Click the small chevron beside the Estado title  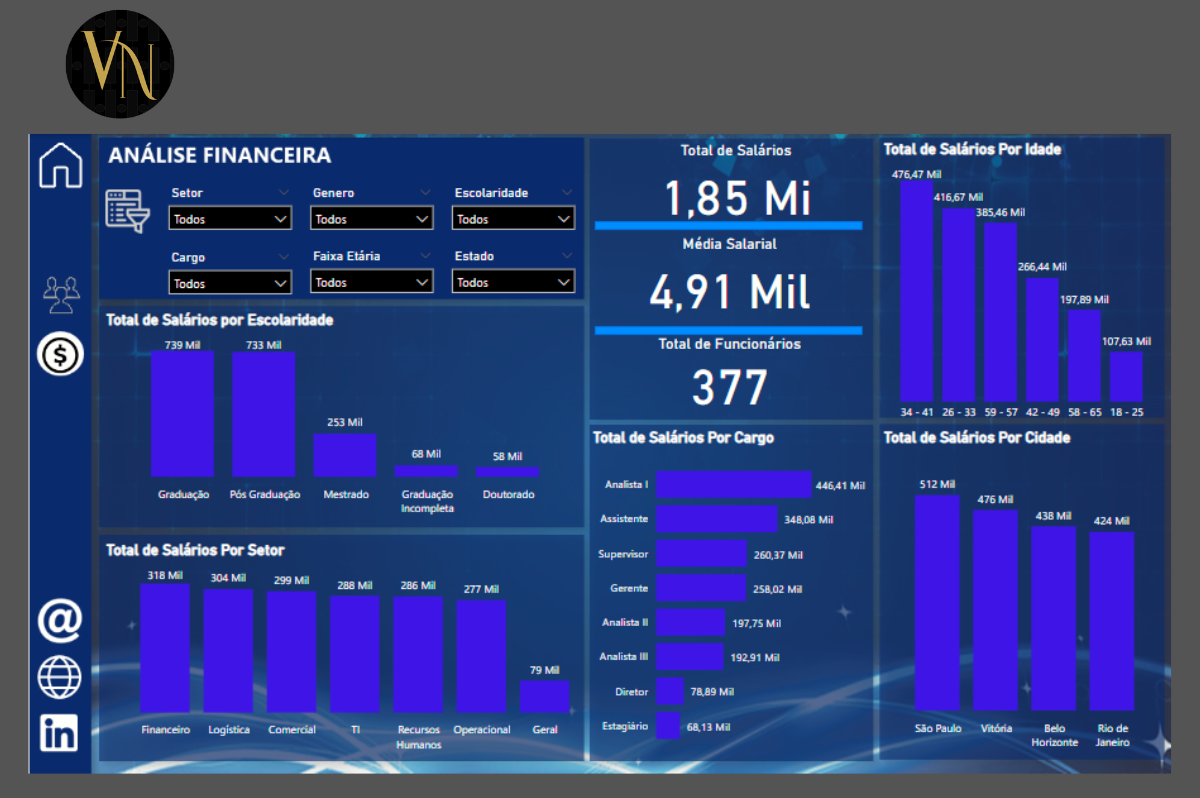568,257
